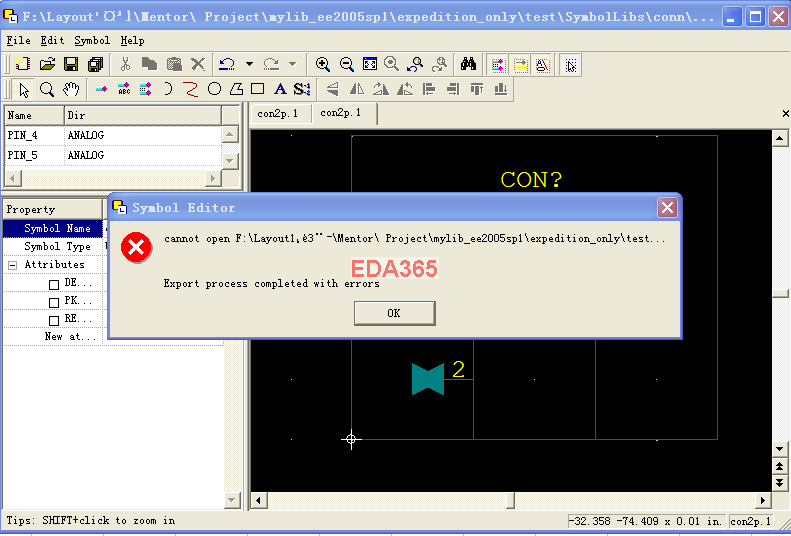This screenshot has height=536, width=791.
Task: Tick the PK... attribute checkbox
Action: (54, 303)
